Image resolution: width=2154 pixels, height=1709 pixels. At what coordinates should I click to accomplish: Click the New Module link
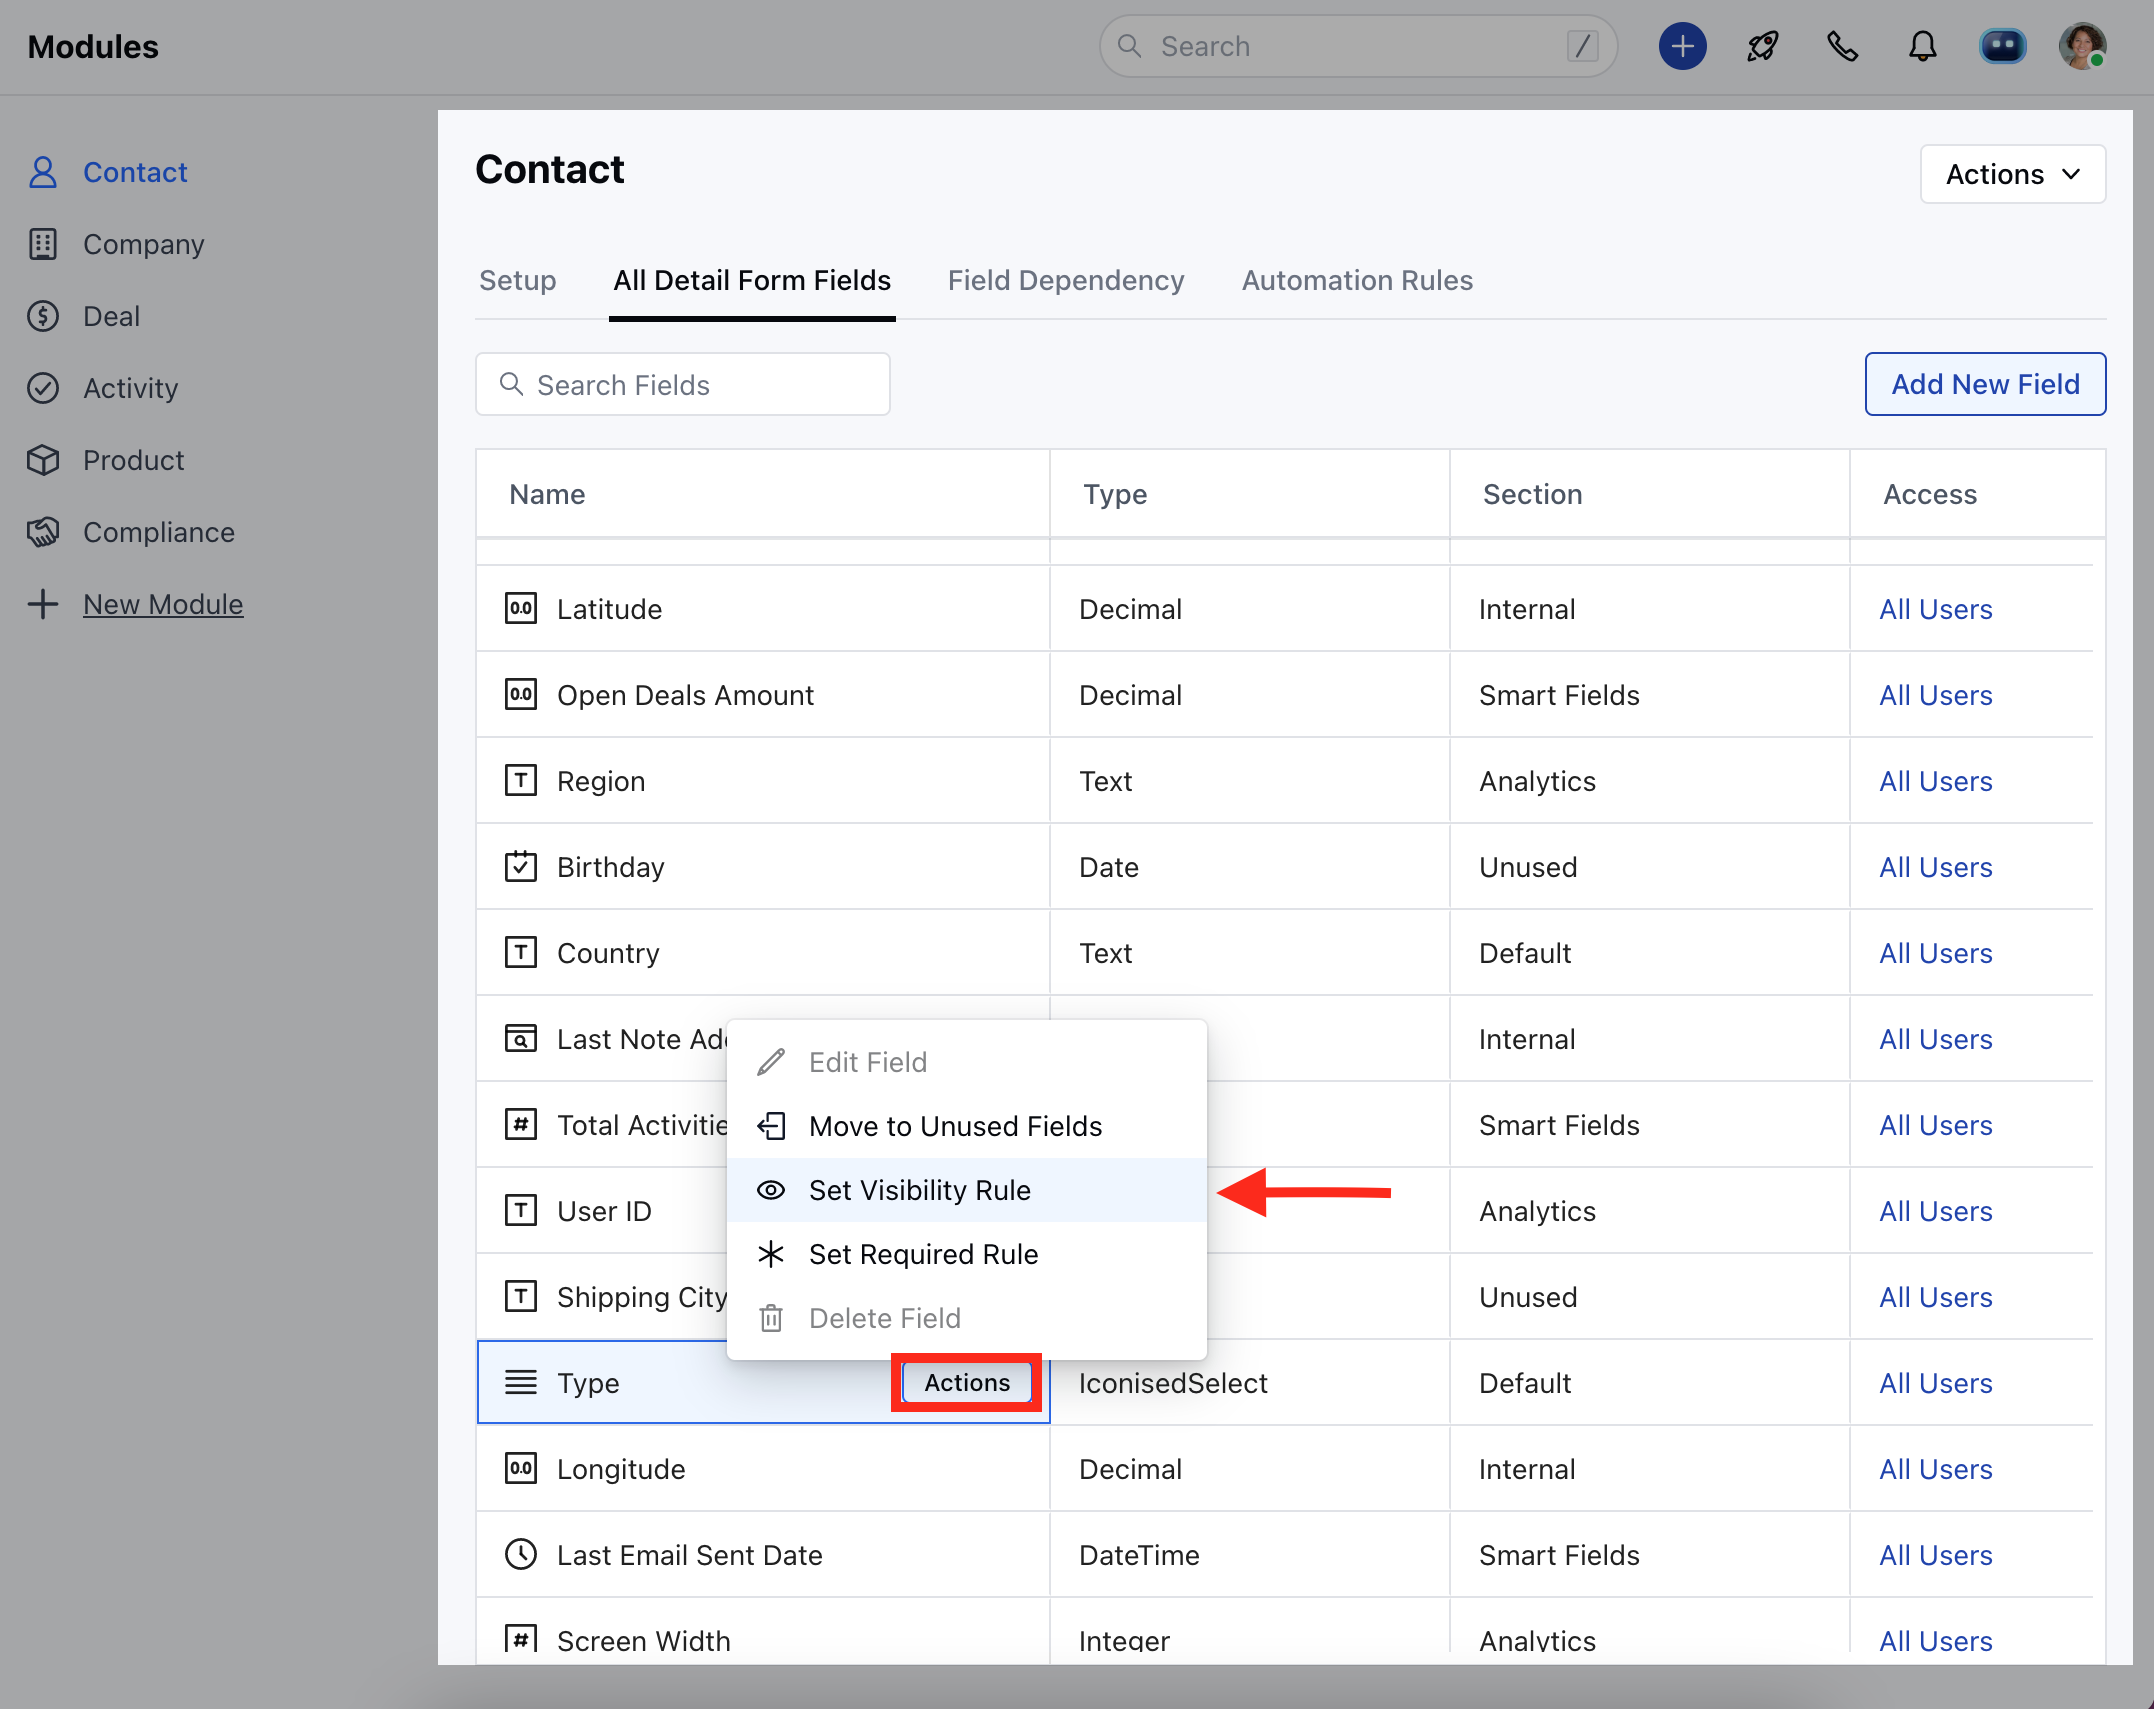[163, 604]
